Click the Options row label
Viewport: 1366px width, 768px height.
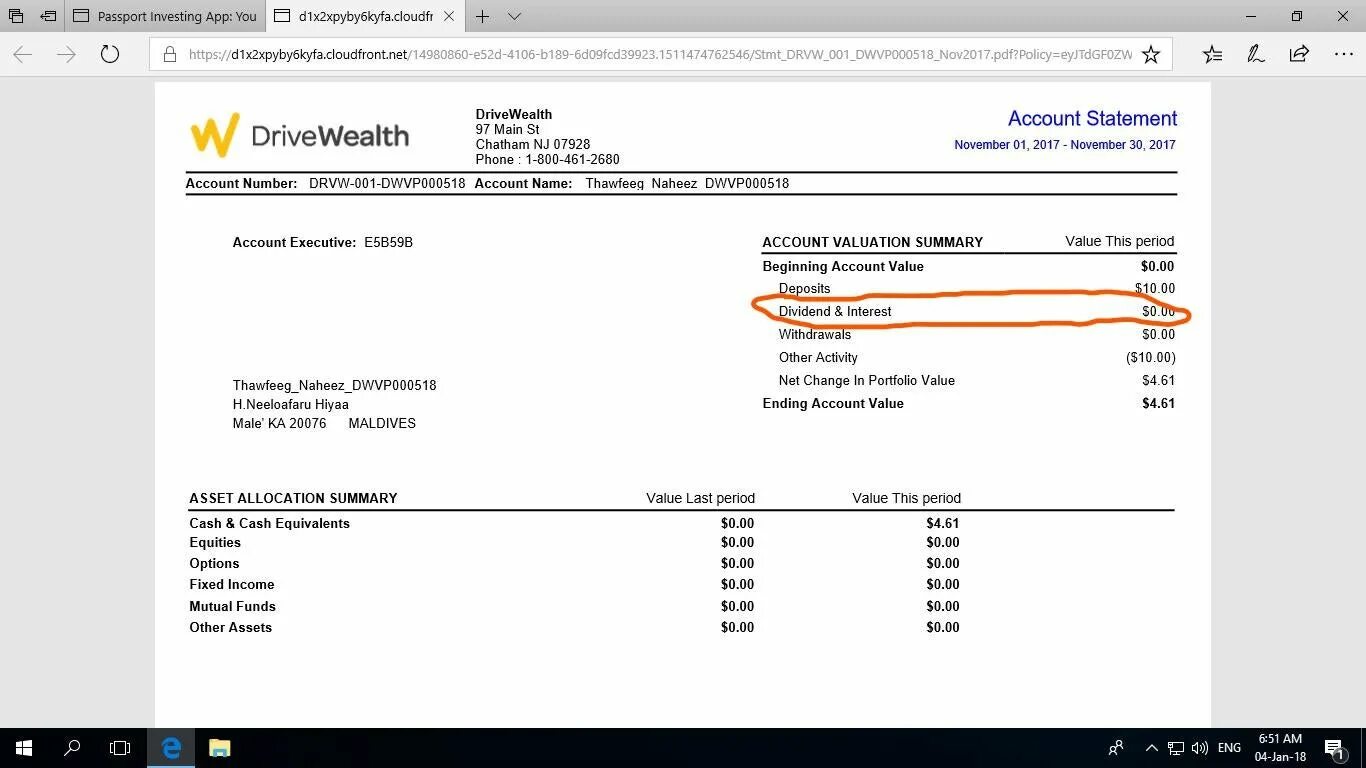click(214, 563)
